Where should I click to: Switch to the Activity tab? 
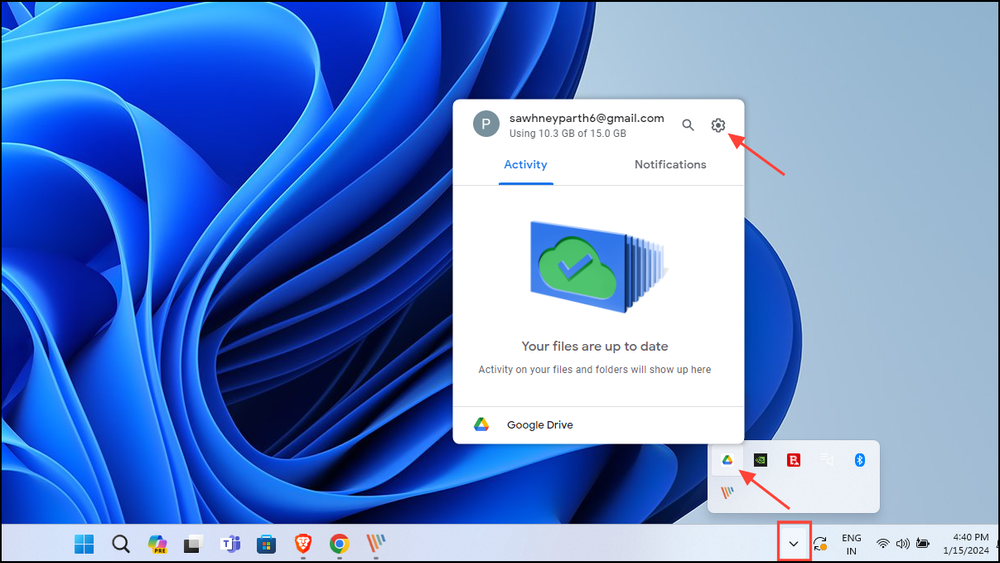[526, 165]
